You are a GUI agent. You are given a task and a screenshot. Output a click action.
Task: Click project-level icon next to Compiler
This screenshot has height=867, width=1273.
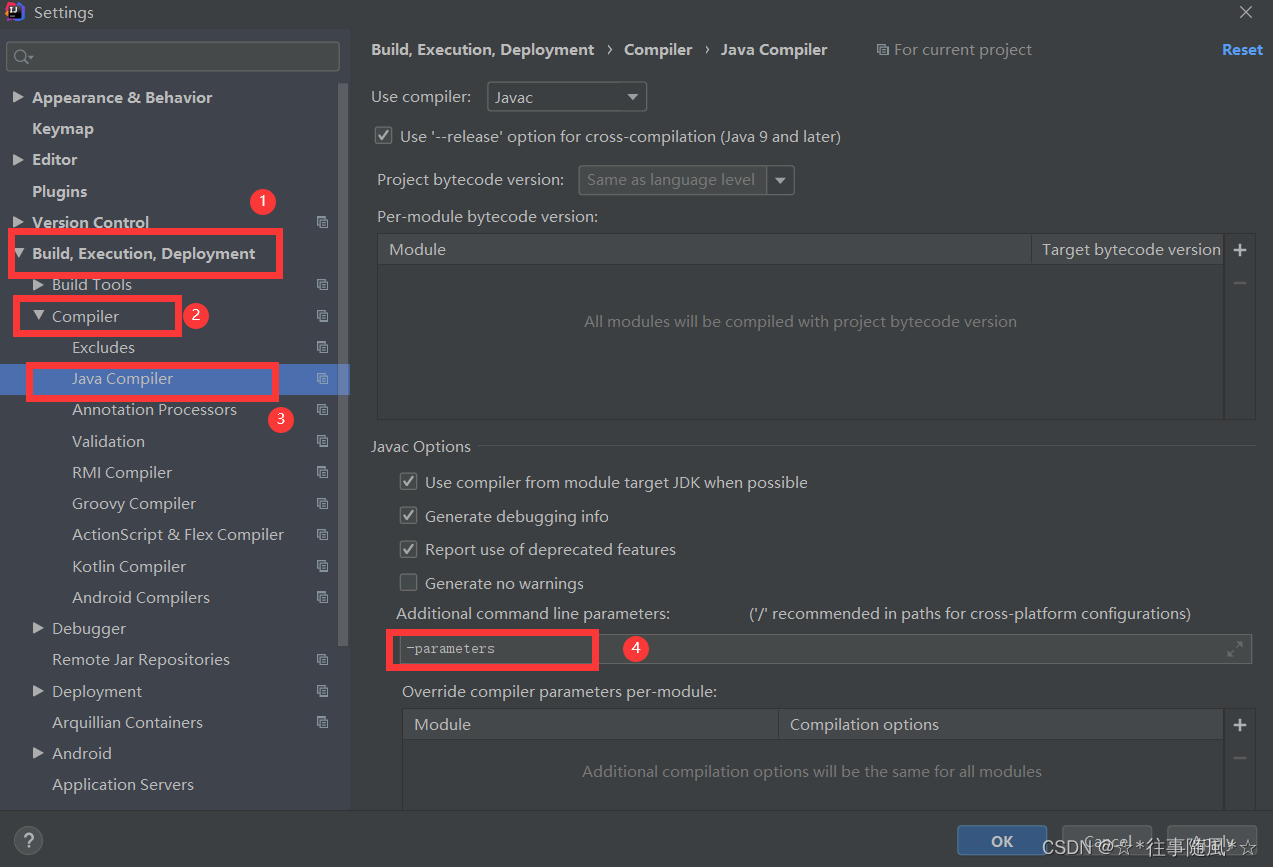(322, 316)
